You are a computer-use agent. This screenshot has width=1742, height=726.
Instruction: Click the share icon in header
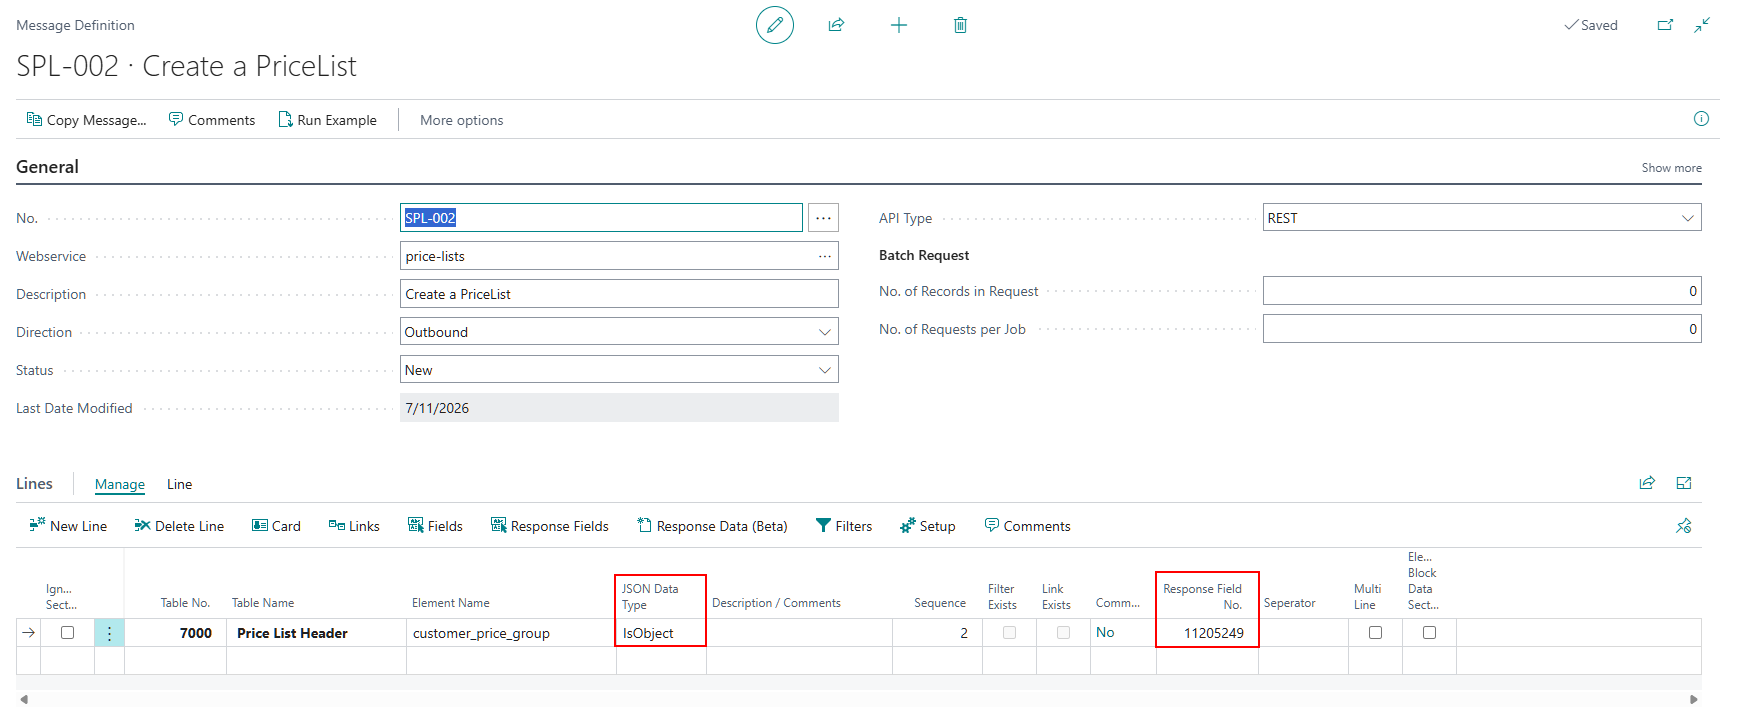[836, 25]
